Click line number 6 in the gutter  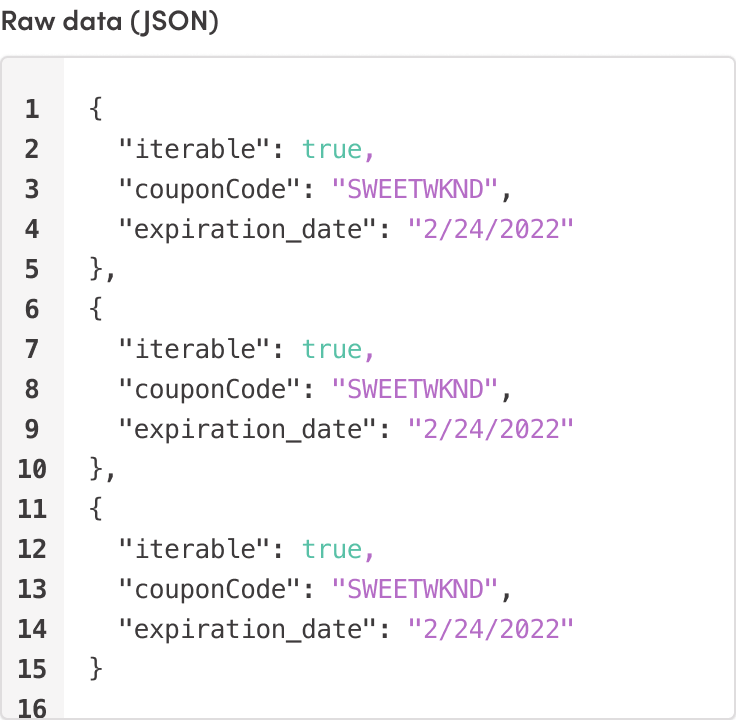pos(32,309)
